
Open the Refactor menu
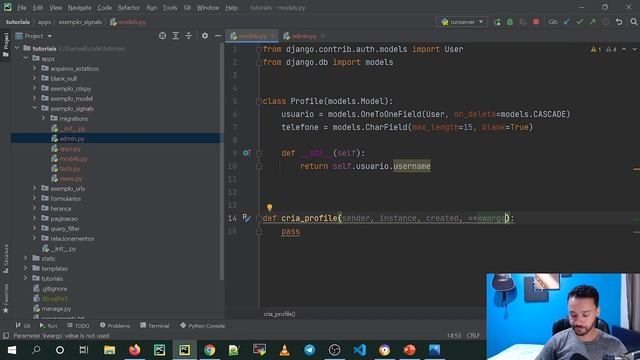129,8
